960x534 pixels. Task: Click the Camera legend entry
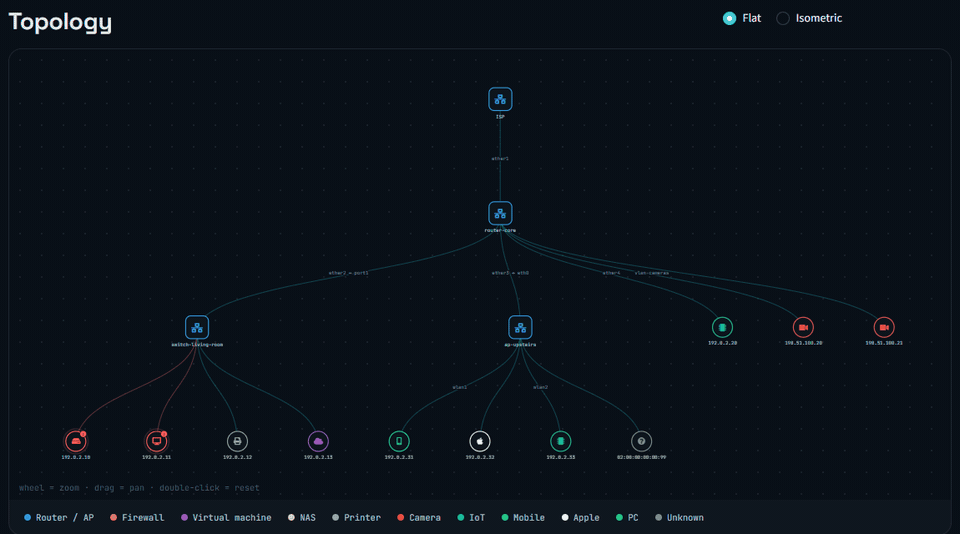[419, 517]
